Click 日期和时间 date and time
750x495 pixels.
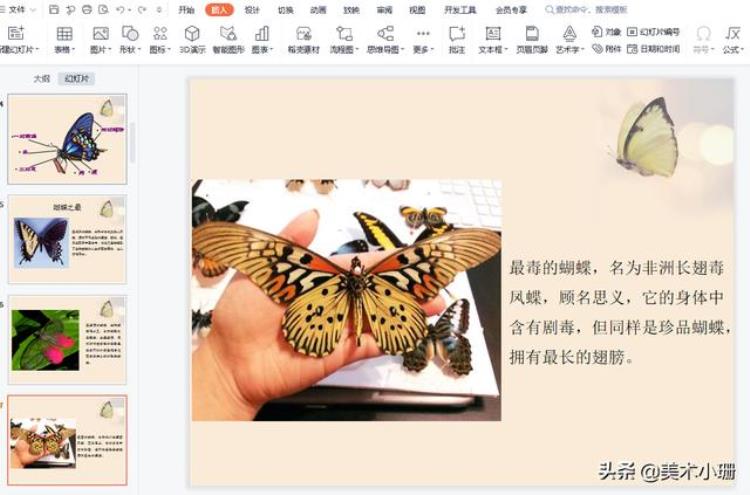(x=654, y=48)
